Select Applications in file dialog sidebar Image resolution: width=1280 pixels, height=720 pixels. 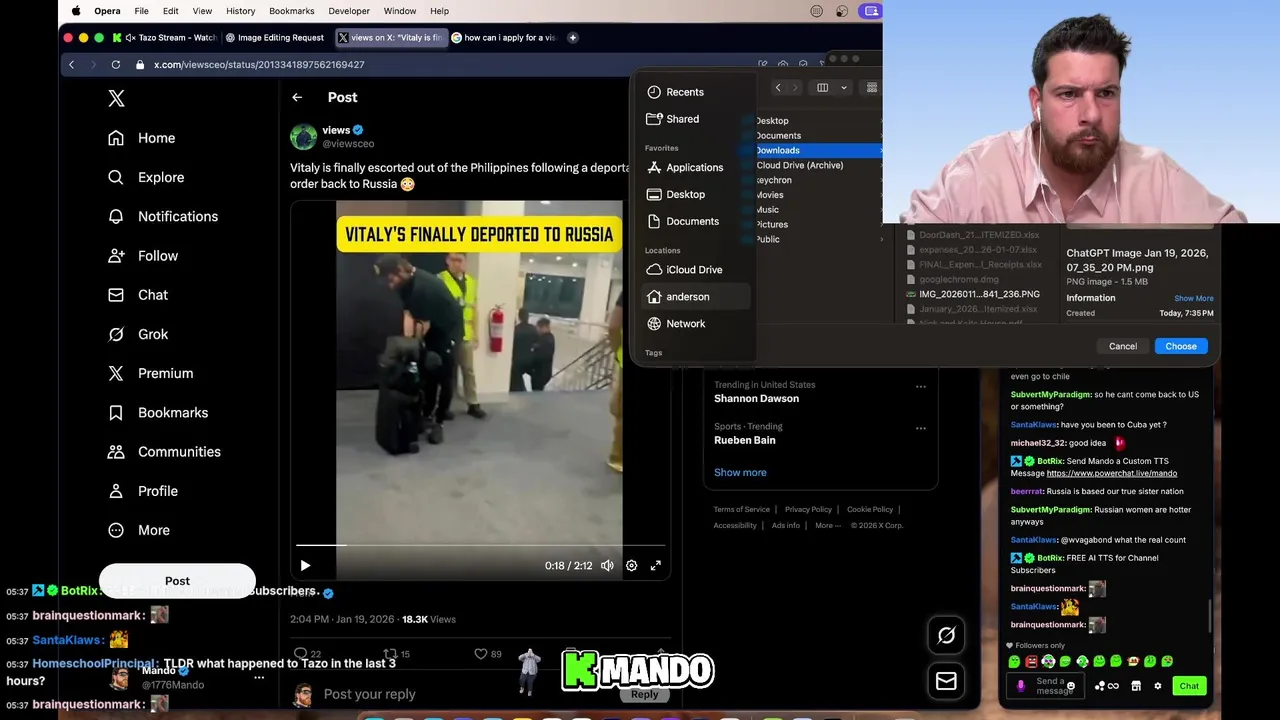pos(685,168)
